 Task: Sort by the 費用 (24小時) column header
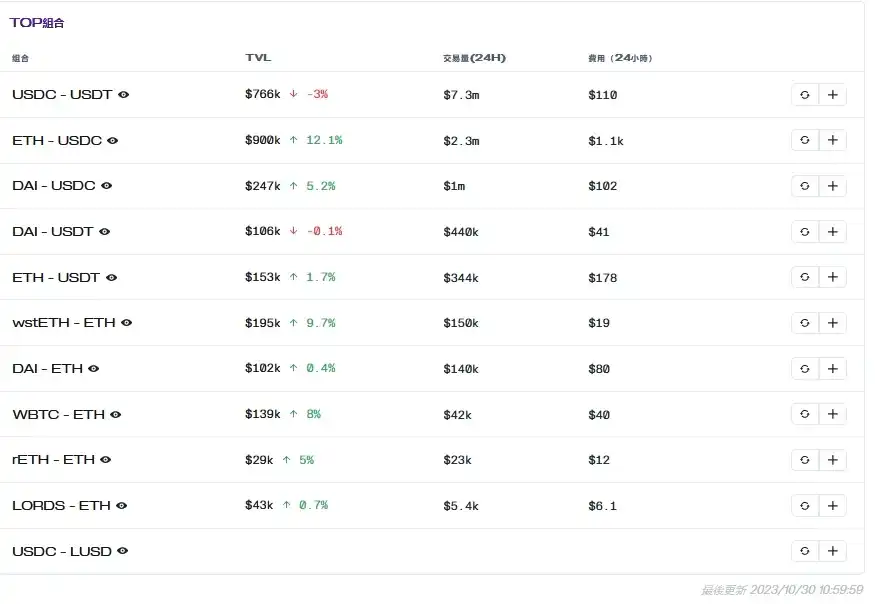[x=619, y=58]
